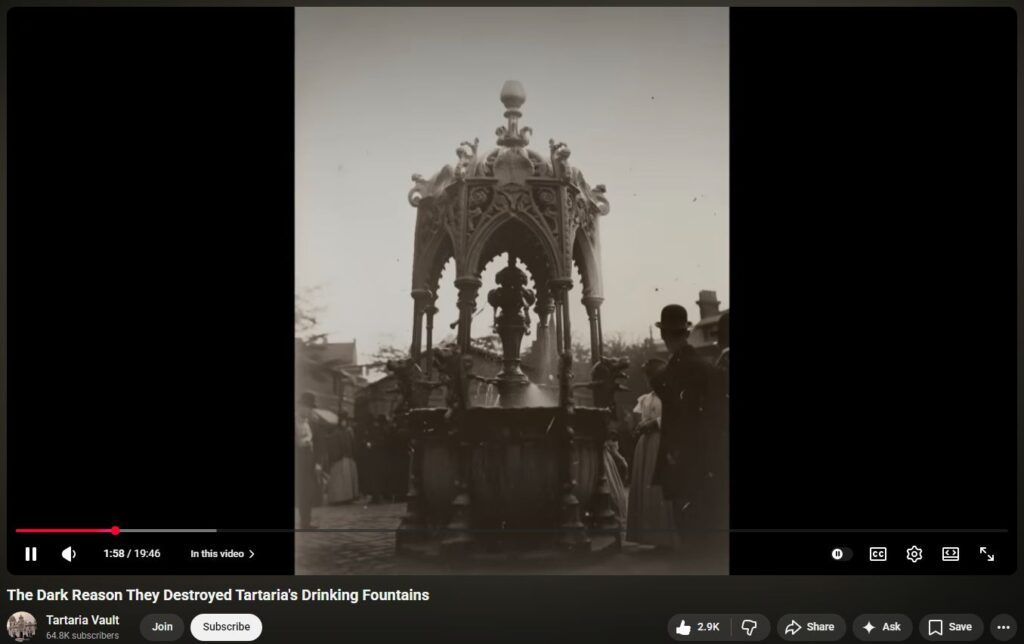Click the red progress bar scrubber
The height and width of the screenshot is (644, 1024).
115,530
